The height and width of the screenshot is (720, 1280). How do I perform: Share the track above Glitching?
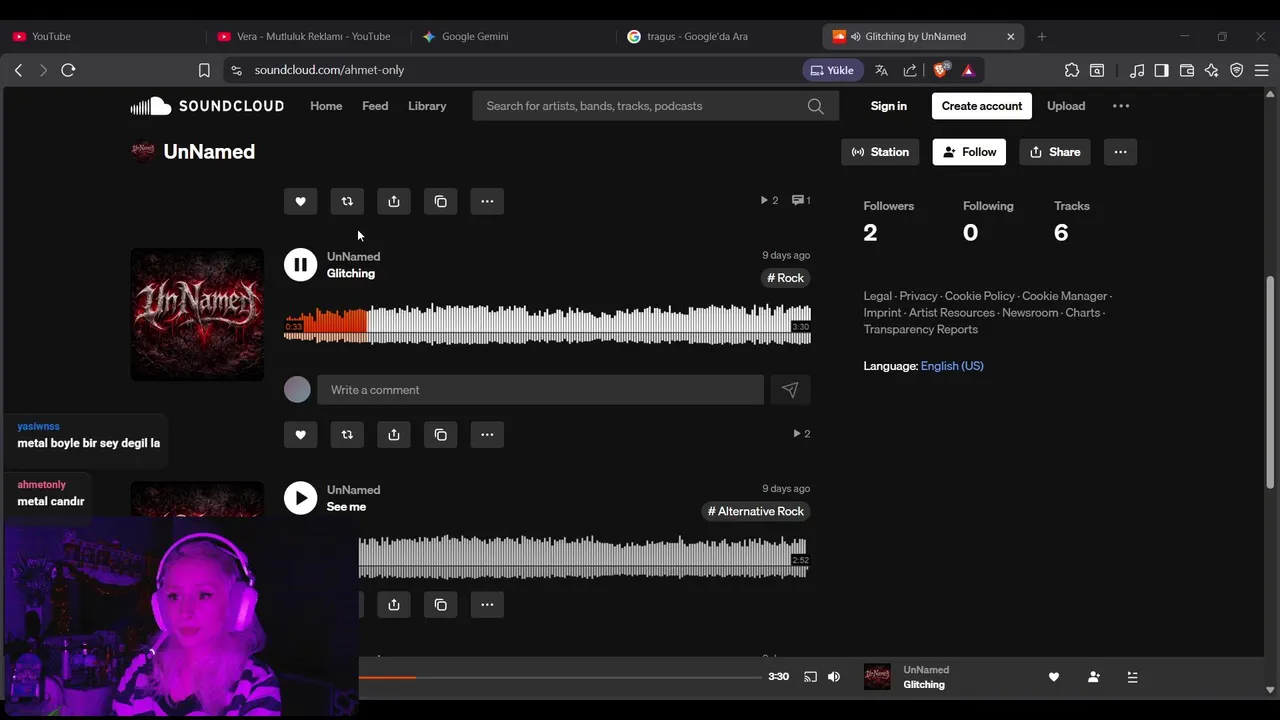(394, 201)
